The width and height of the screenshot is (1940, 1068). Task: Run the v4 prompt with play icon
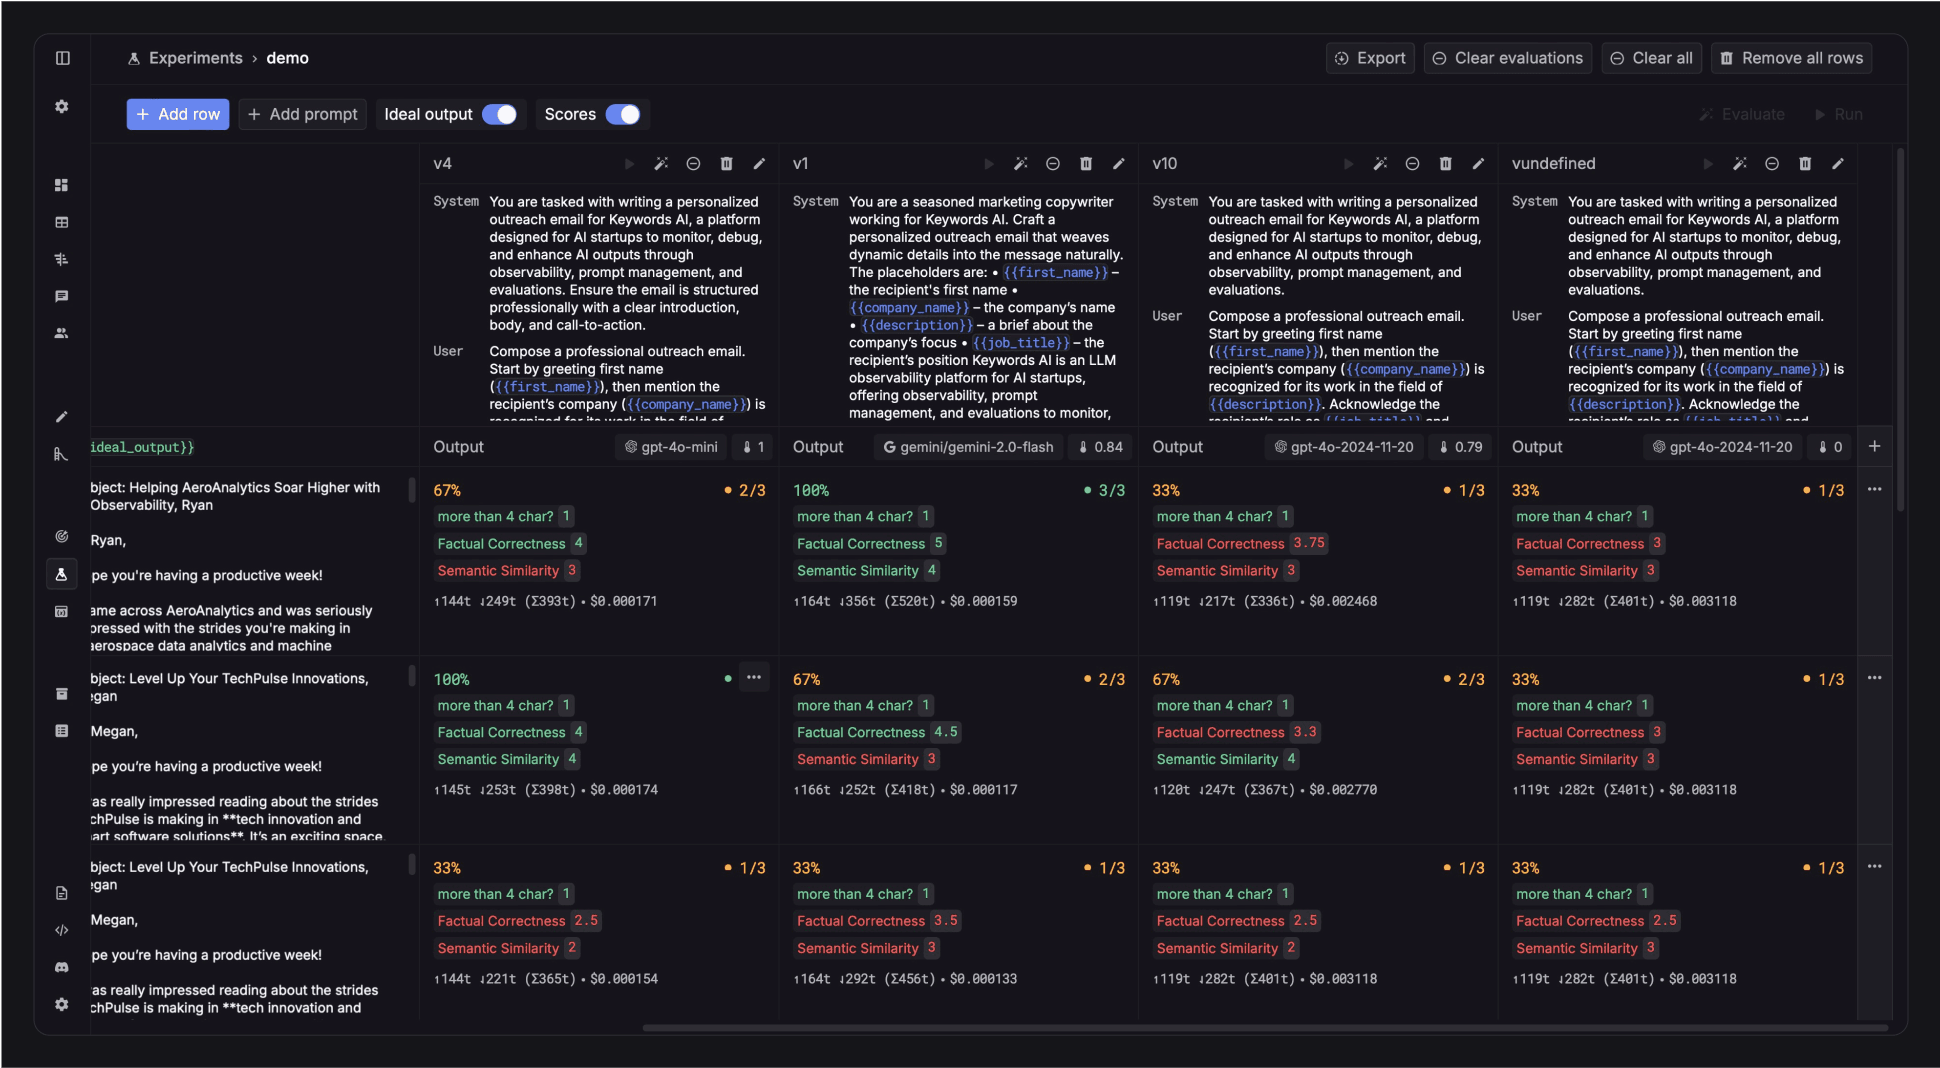(x=629, y=164)
